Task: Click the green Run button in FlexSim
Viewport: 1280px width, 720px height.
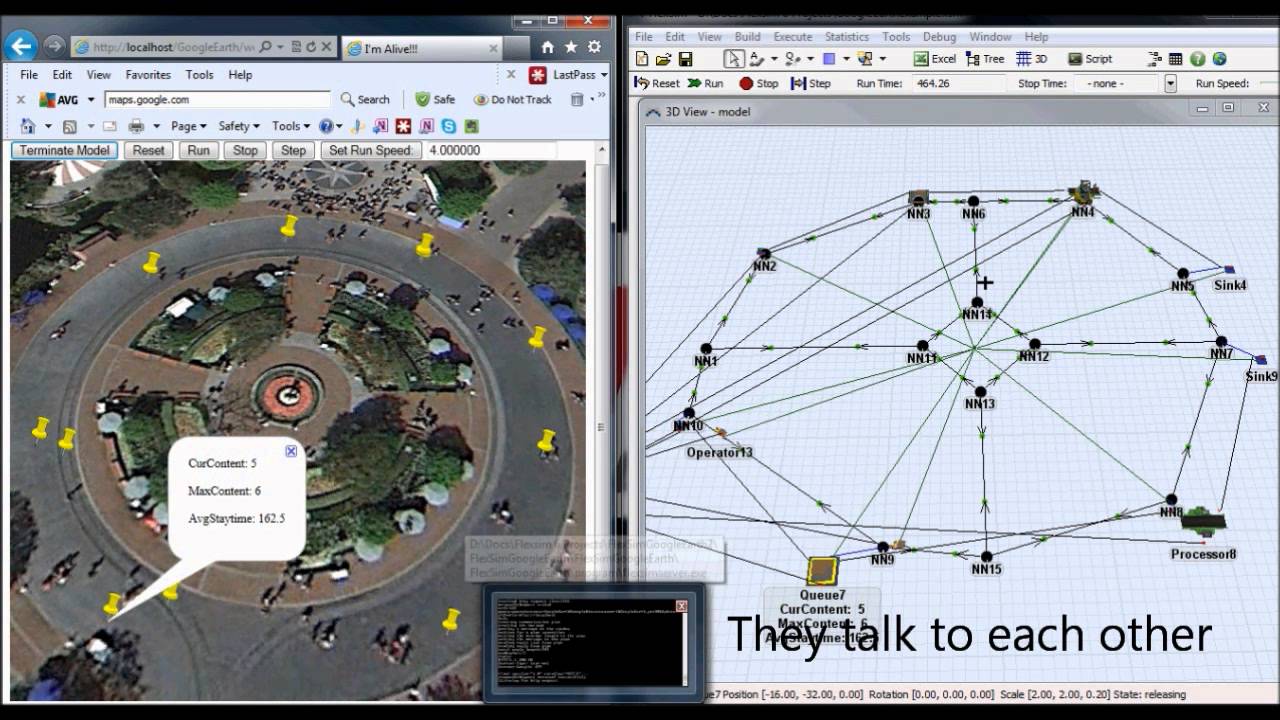Action: coord(705,84)
